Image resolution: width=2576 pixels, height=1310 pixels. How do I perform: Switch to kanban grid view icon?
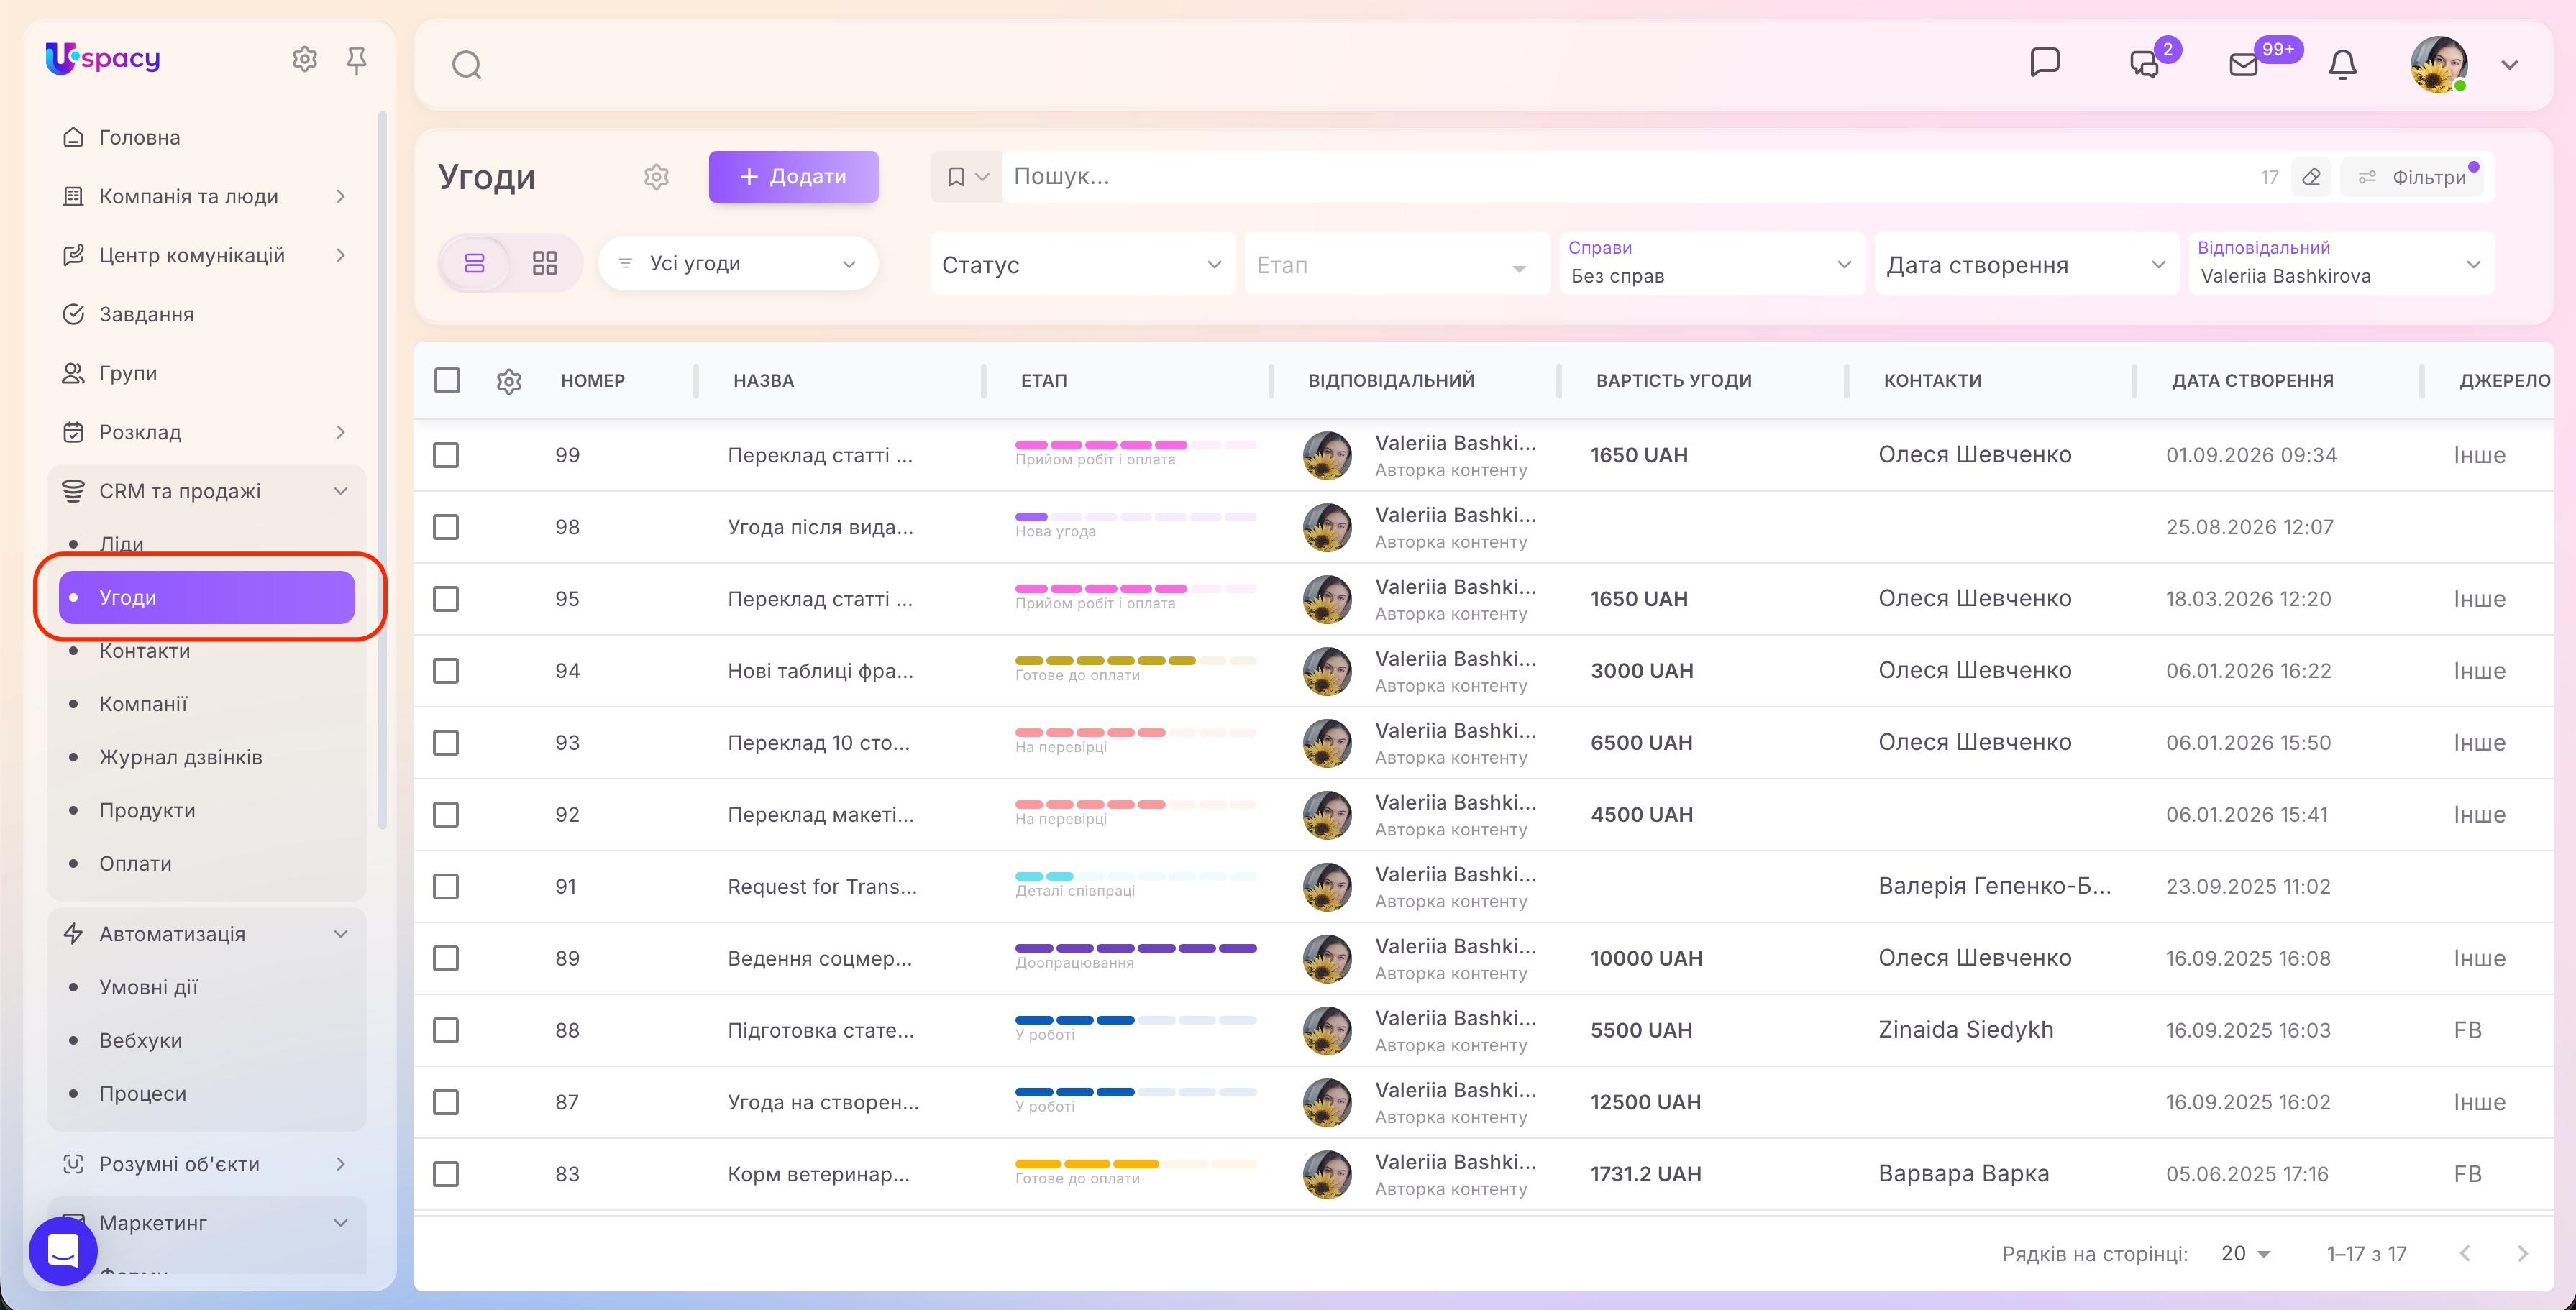coord(544,263)
